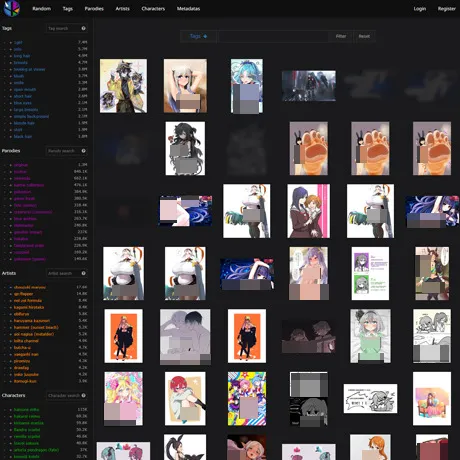Screen dimensions: 460x460
Task: Open the dark rainy street scene thumbnail
Action: [x=309, y=86]
